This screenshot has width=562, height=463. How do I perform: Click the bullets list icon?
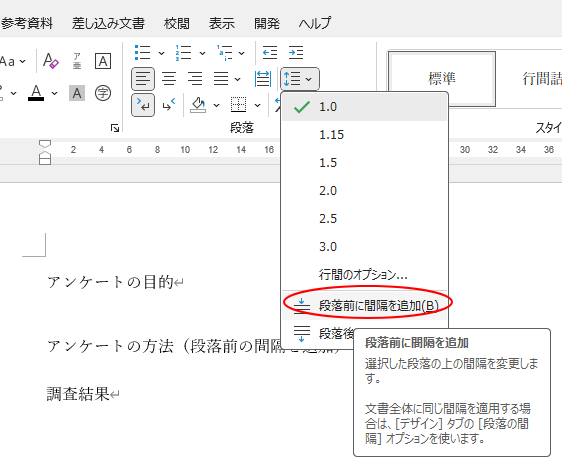click(142, 53)
